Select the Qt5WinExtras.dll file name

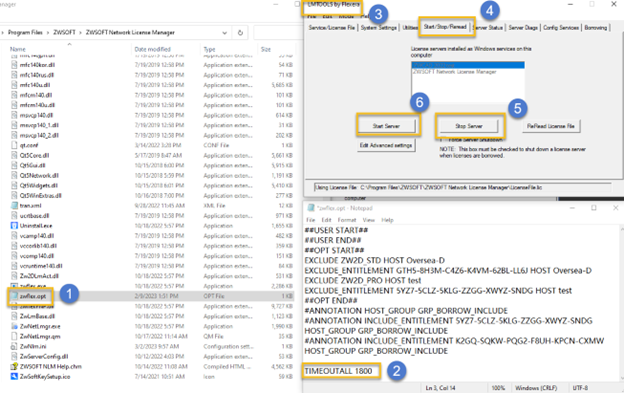pos(41,196)
